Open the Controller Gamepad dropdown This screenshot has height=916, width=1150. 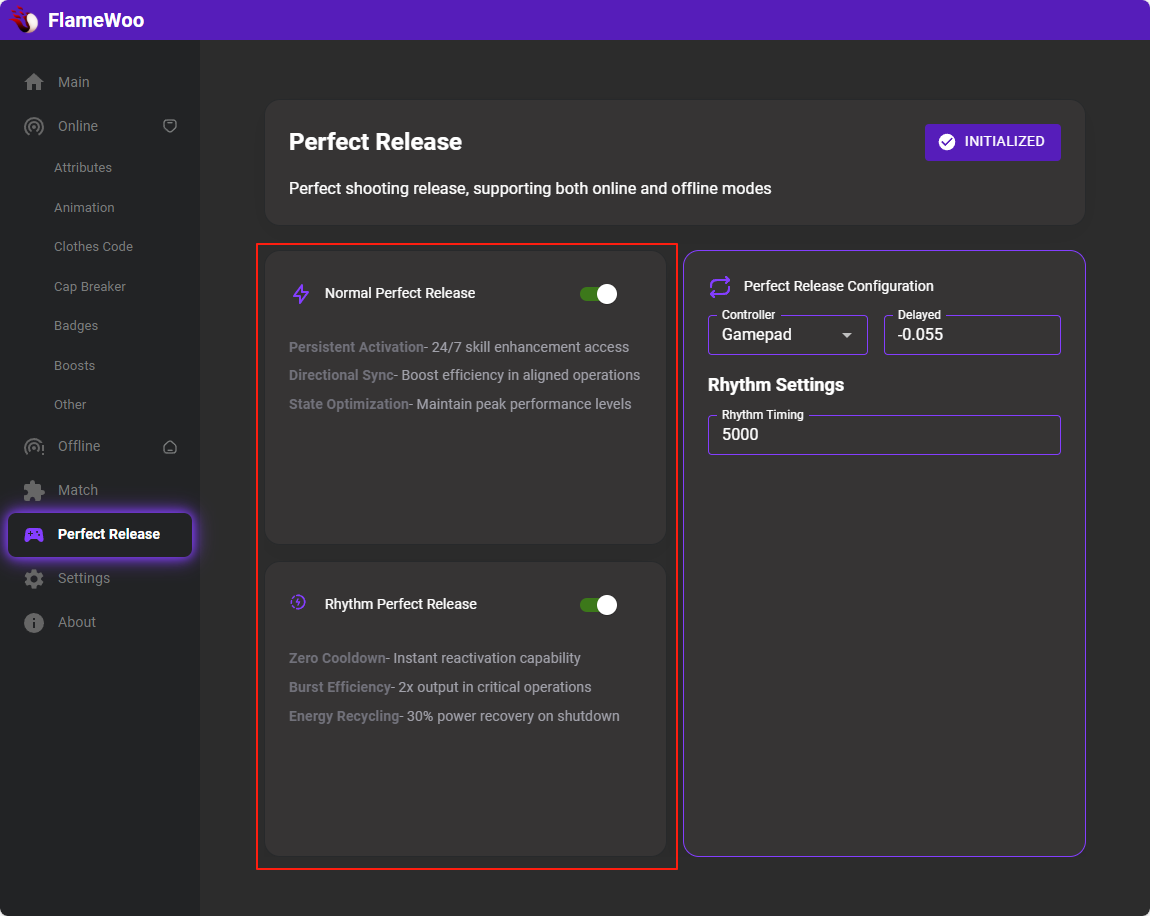[788, 335]
